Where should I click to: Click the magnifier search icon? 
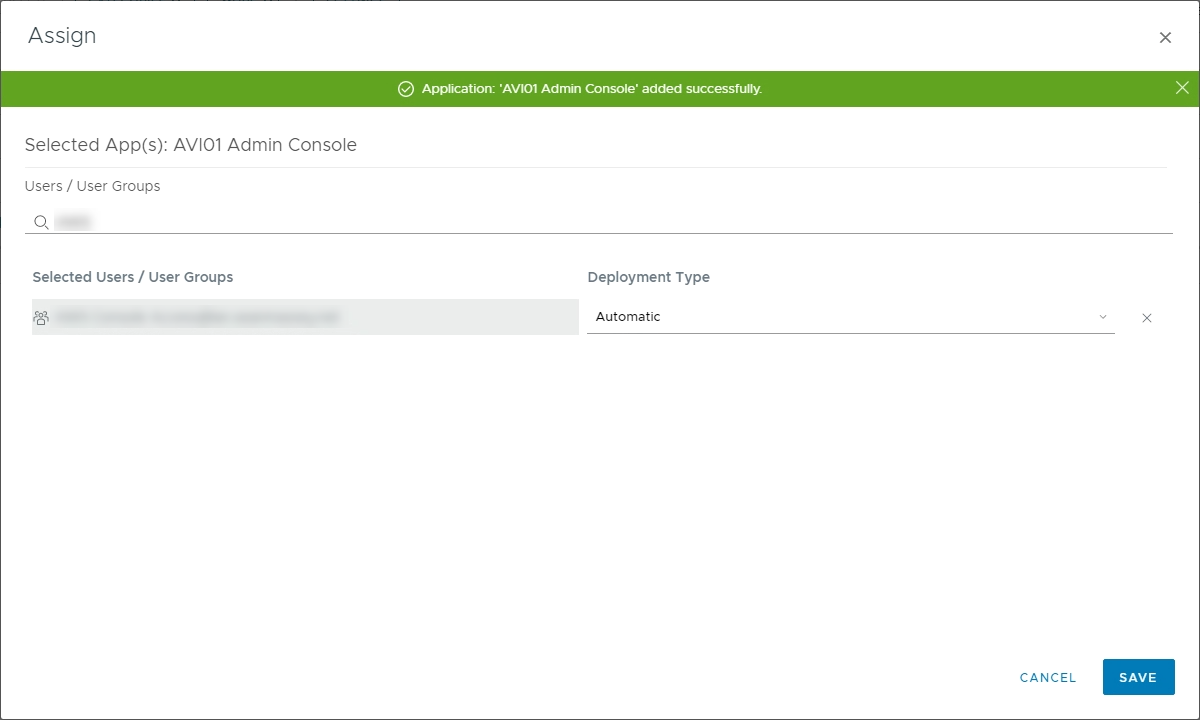click(x=41, y=223)
